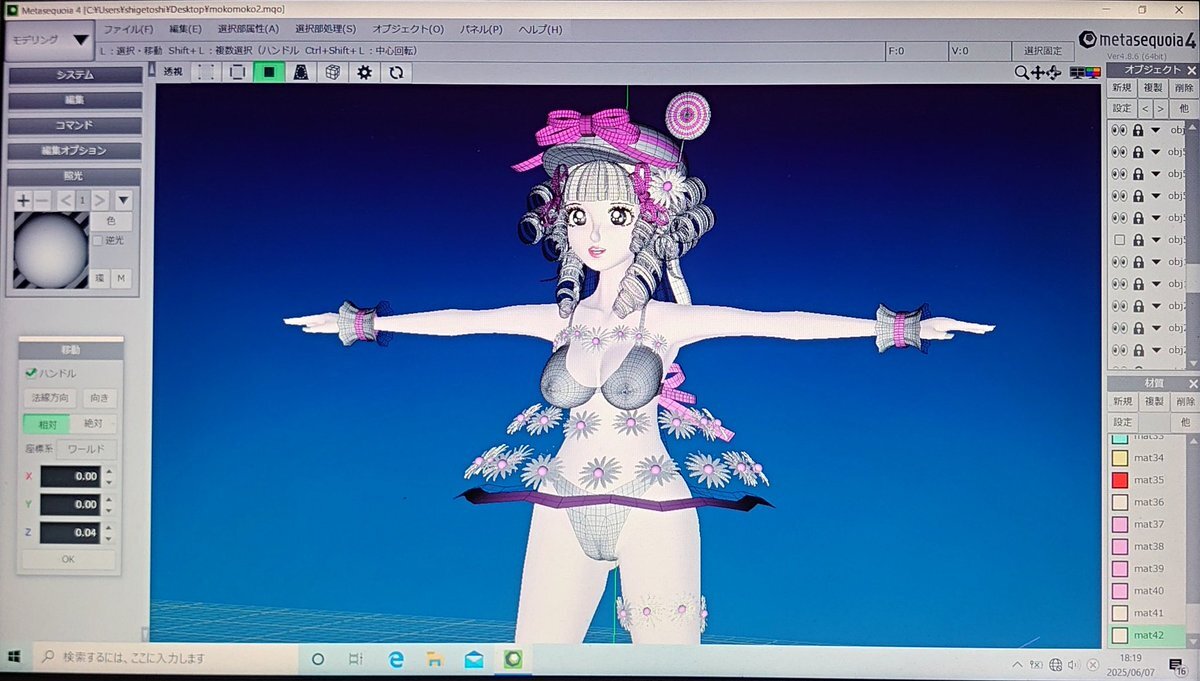The height and width of the screenshot is (681, 1200).
Task: Toggle wireframe line display with the hollow square icon
Action: [237, 72]
